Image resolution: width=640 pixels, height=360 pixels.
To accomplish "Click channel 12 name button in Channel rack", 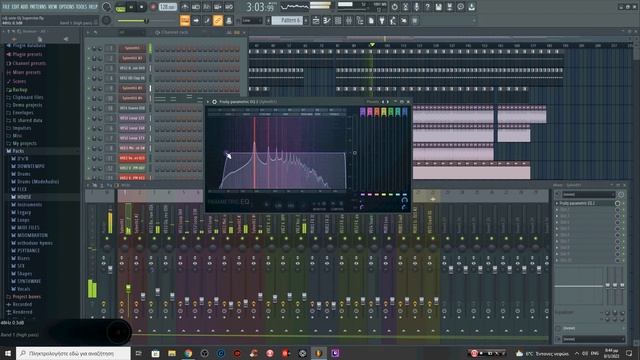I will coord(132,168).
